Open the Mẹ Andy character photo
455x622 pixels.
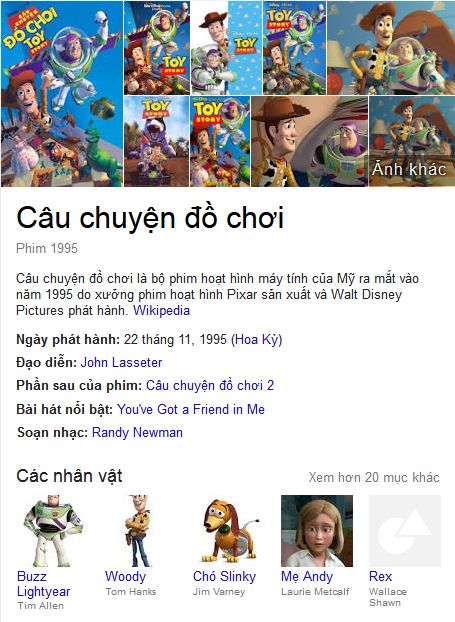pyautogui.click(x=317, y=531)
